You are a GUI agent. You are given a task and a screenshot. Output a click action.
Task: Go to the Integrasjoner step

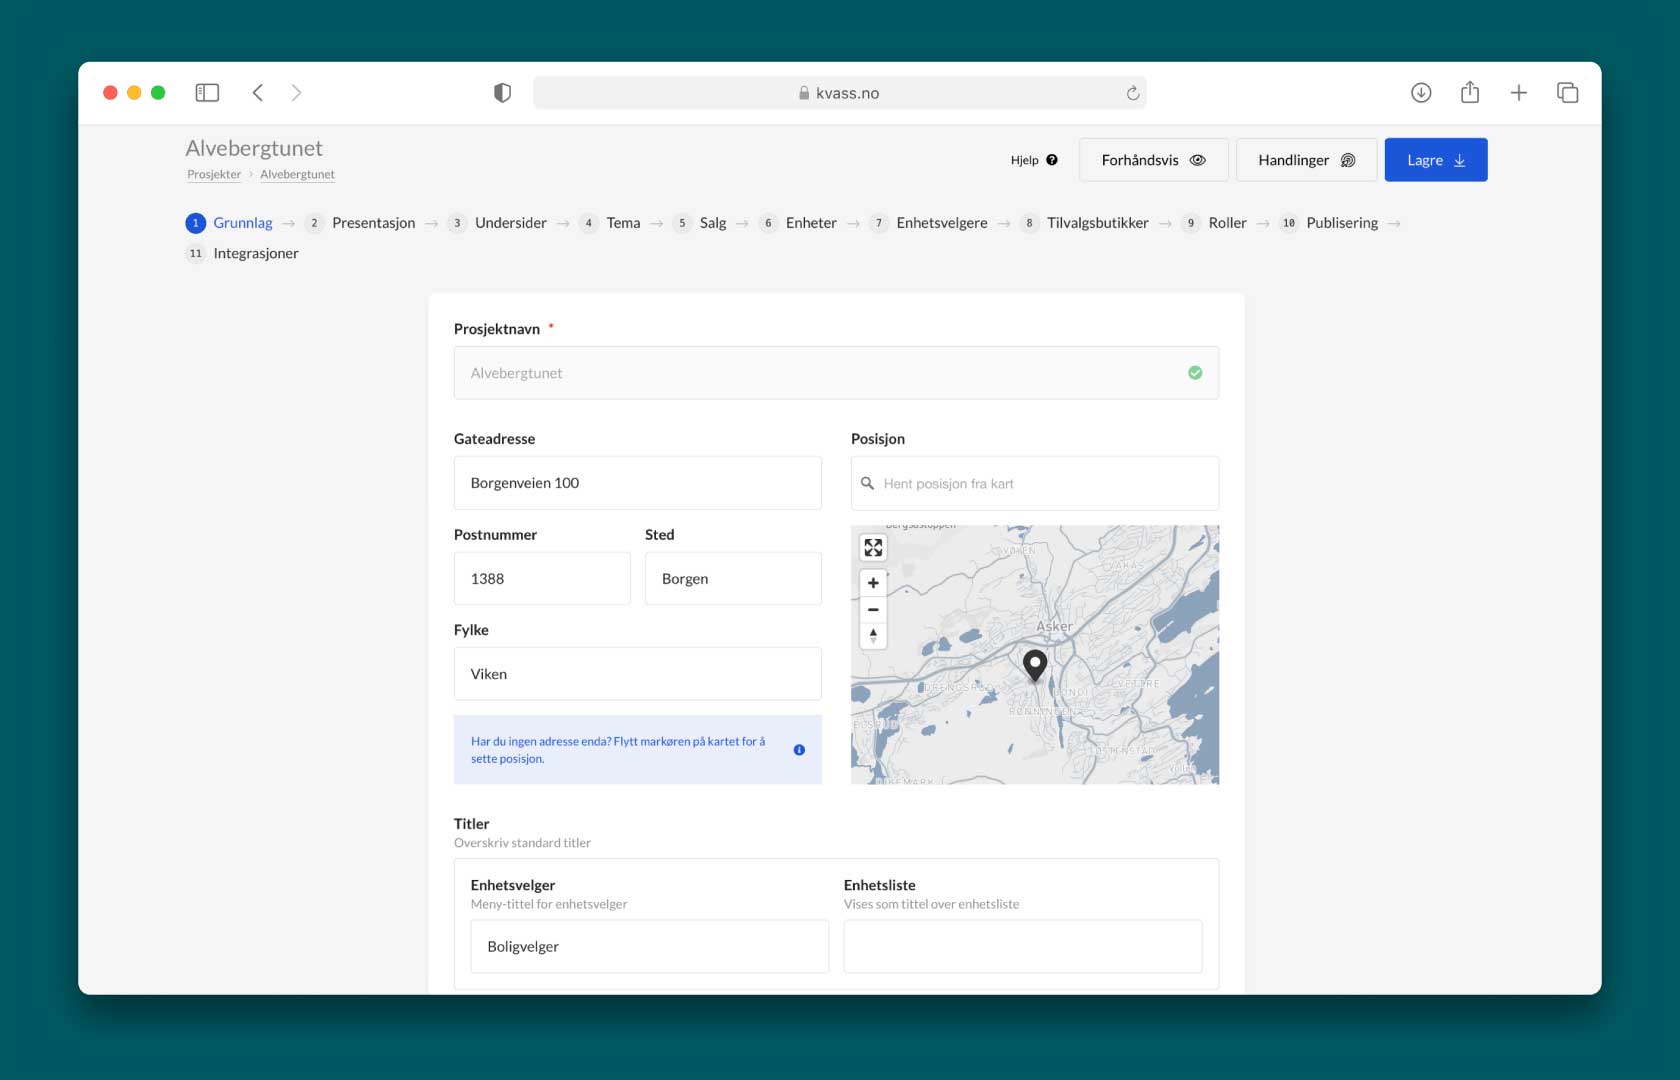pos(242,253)
